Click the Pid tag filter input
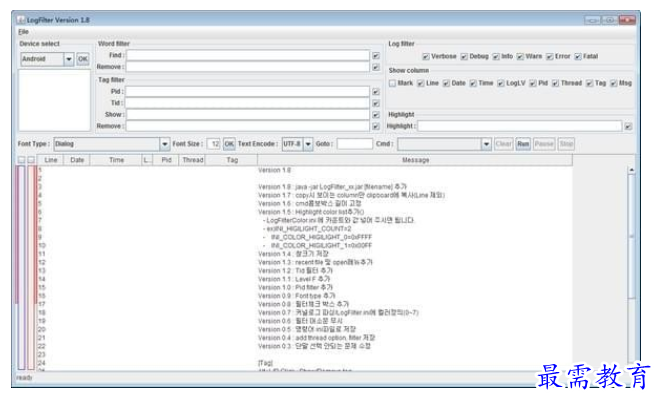 pyautogui.click(x=247, y=92)
